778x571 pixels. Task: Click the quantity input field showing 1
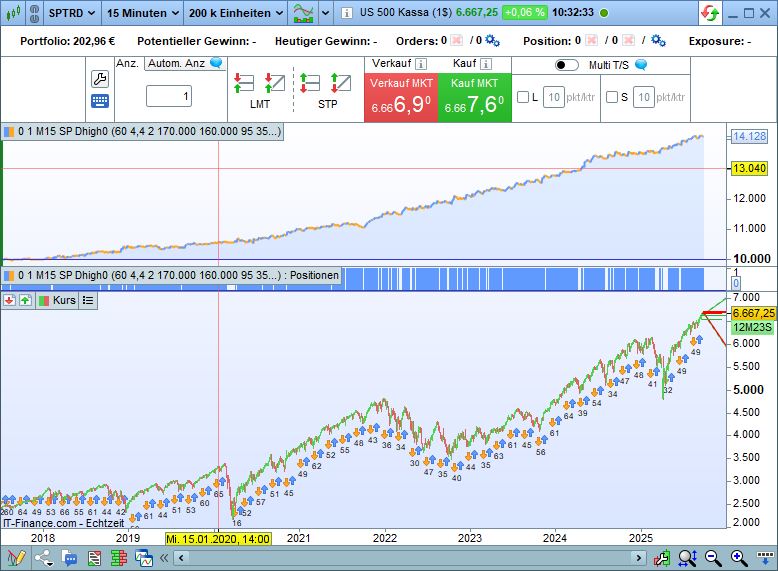pyautogui.click(x=169, y=96)
